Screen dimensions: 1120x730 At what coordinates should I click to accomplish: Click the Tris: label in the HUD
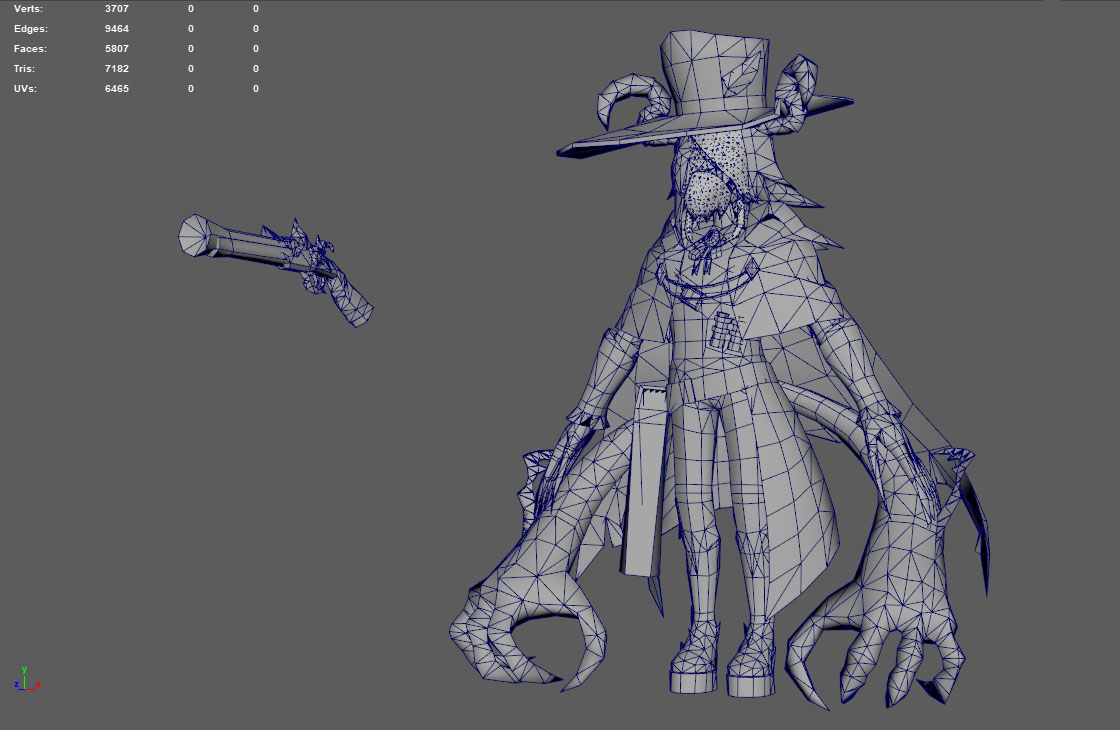24,69
